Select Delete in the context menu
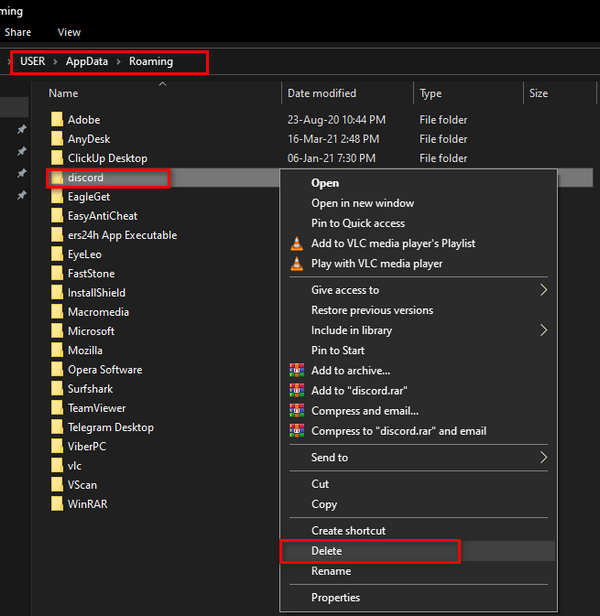Viewport: 600px width, 616px height. (x=418, y=551)
